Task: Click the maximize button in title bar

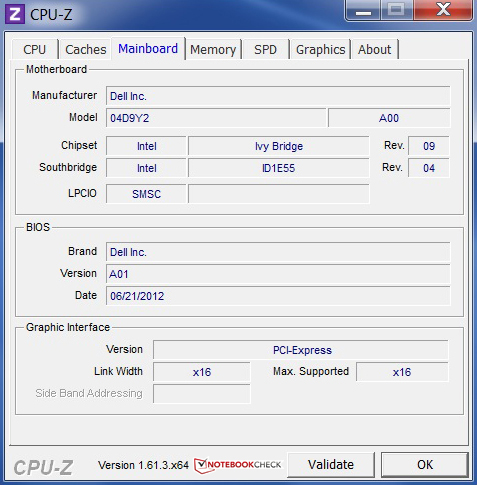Action: click(x=397, y=10)
